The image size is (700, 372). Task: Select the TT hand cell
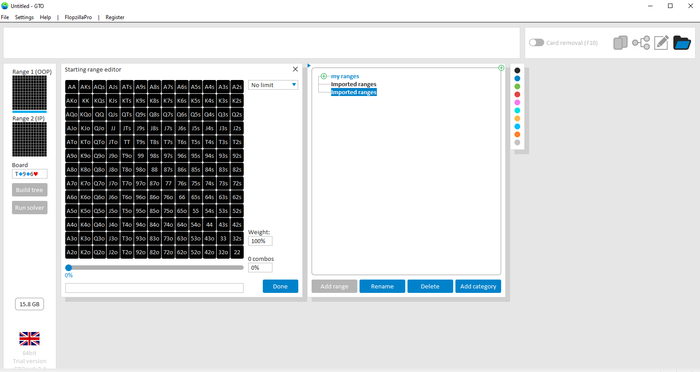coord(127,142)
